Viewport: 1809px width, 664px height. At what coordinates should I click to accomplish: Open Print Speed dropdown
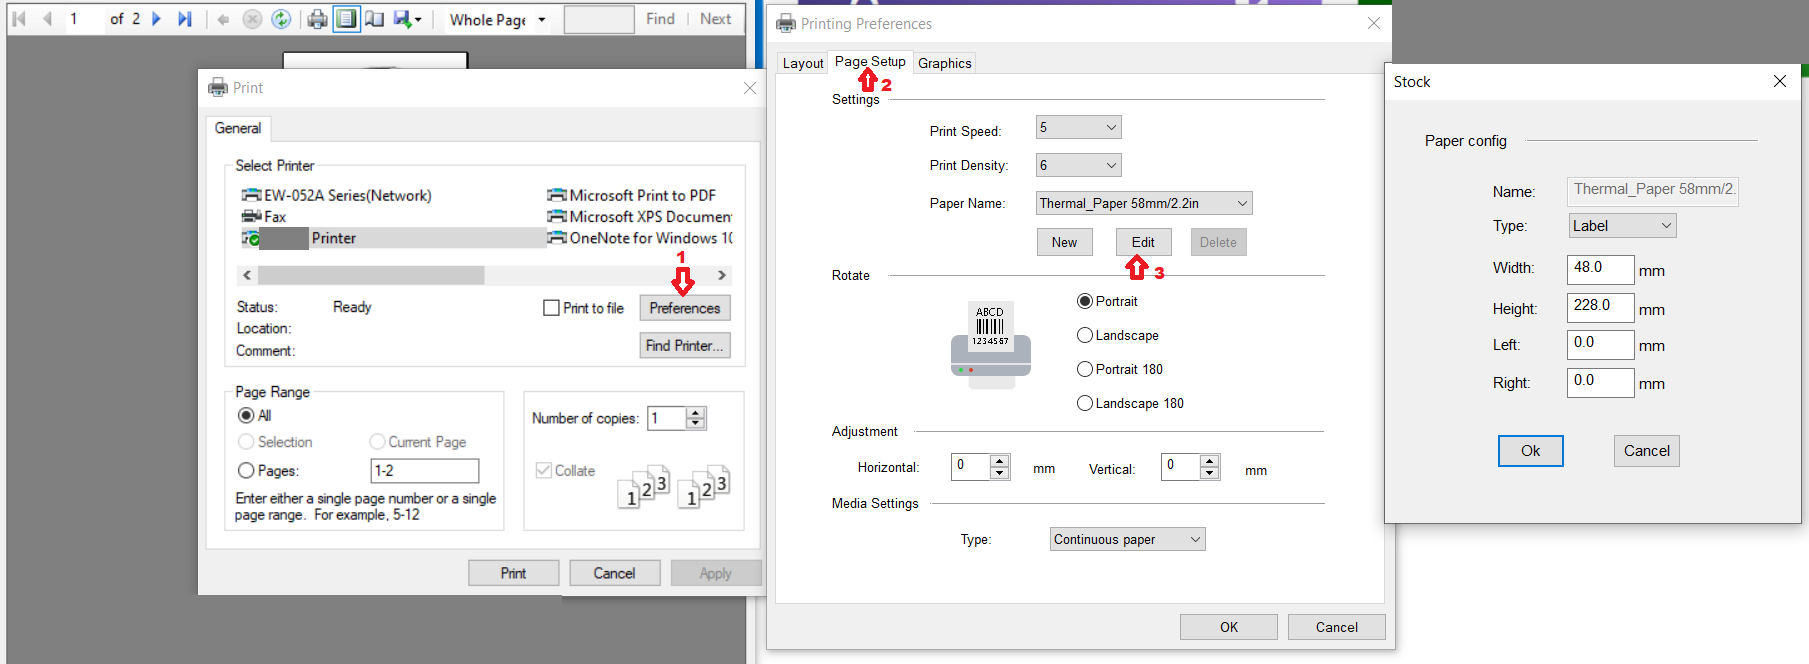click(x=1078, y=127)
